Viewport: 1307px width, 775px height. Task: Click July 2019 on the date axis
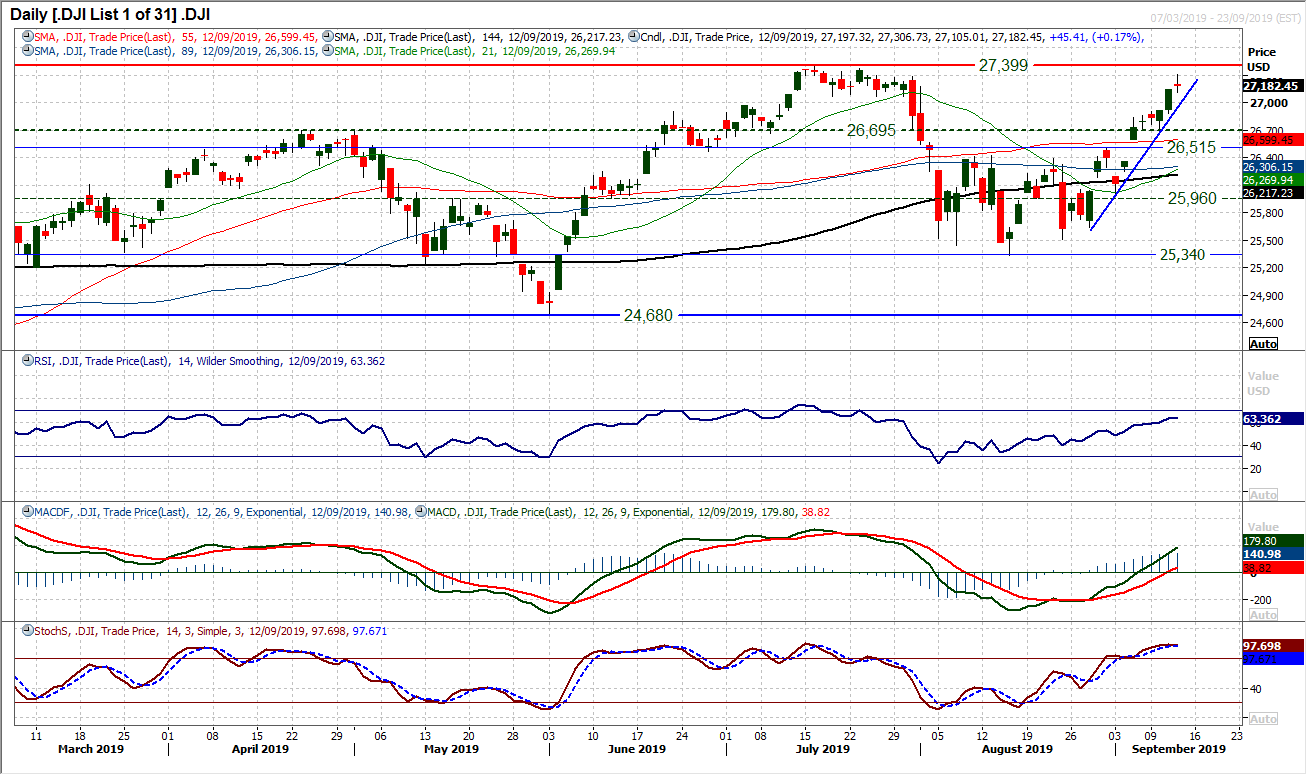[822, 749]
